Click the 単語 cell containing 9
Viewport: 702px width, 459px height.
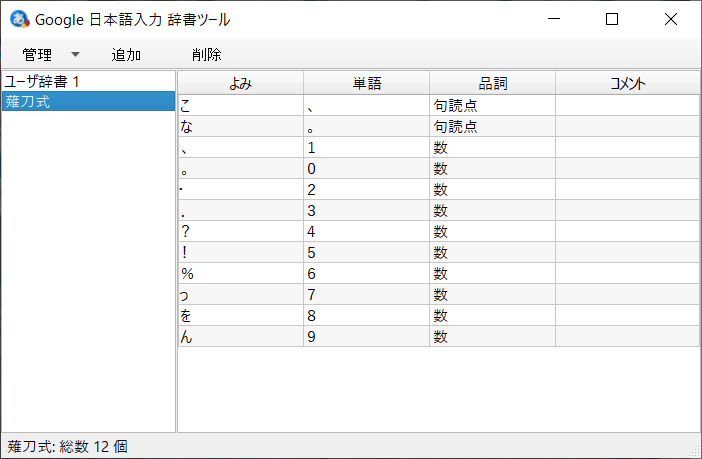tap(367, 337)
